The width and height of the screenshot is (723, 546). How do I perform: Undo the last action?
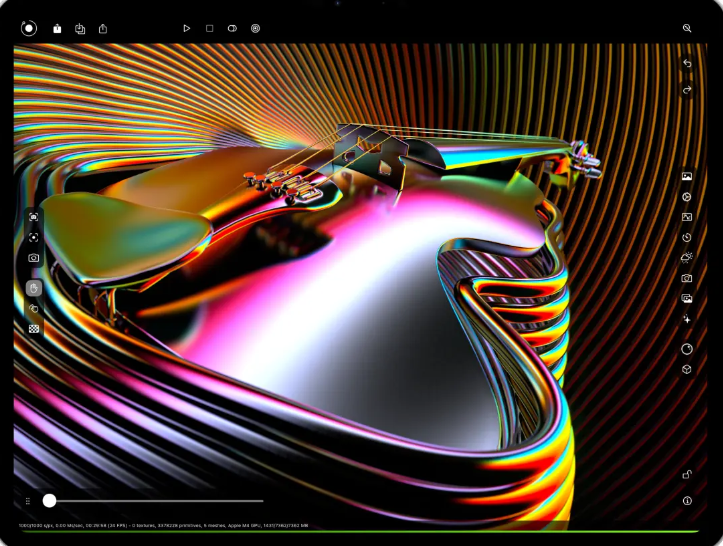687,63
